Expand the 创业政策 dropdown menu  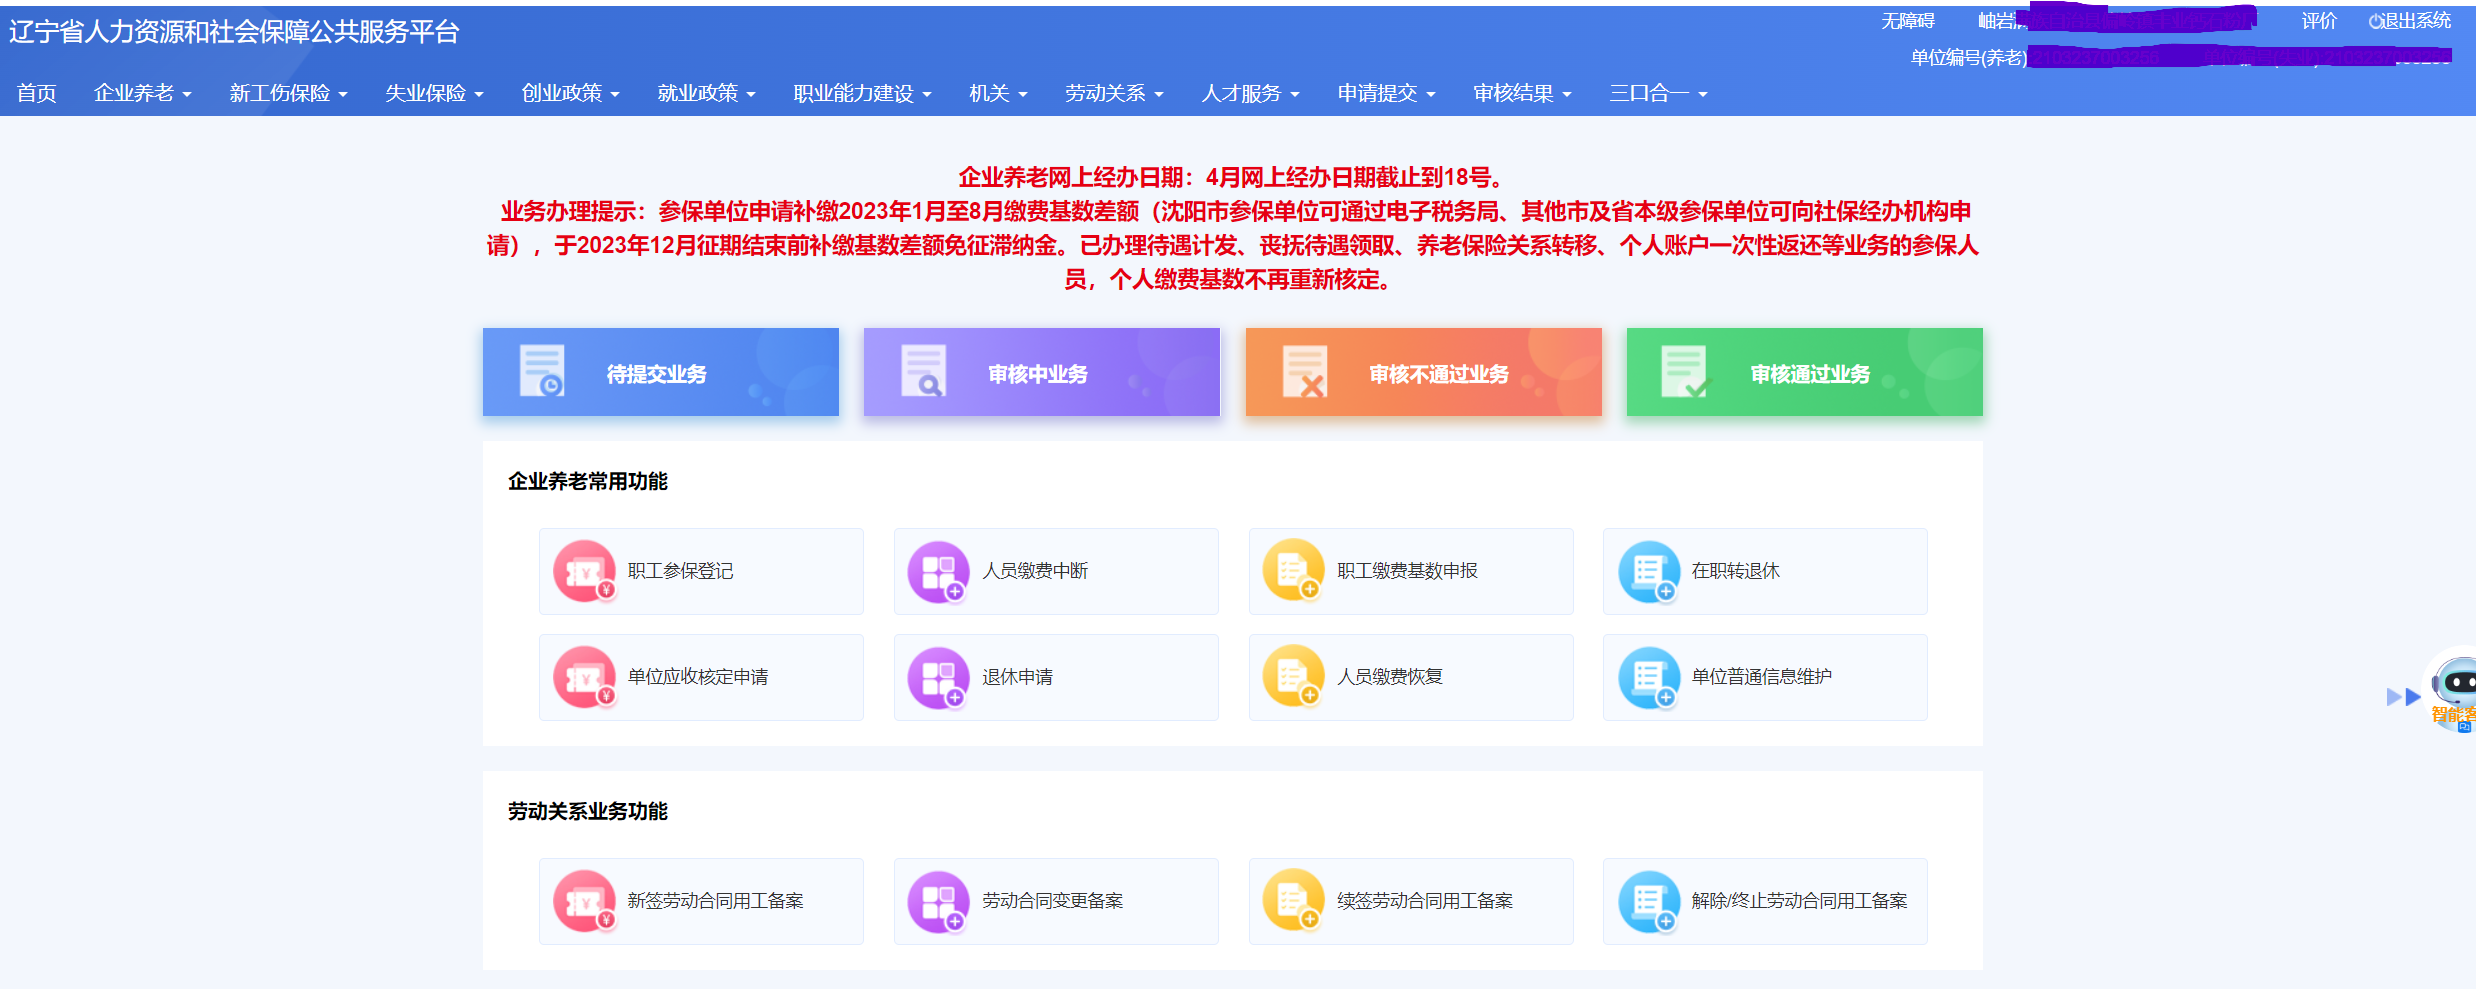[x=570, y=93]
